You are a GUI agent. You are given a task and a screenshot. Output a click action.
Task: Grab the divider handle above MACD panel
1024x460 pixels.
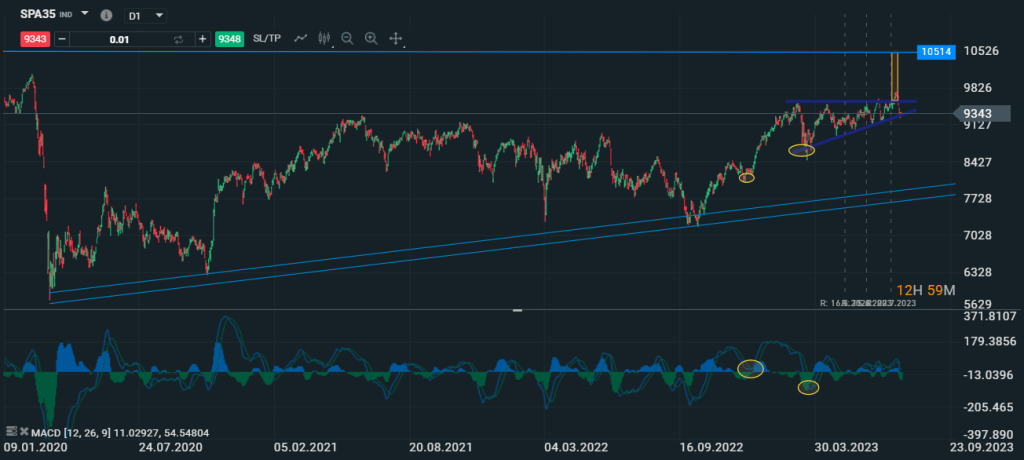517,310
